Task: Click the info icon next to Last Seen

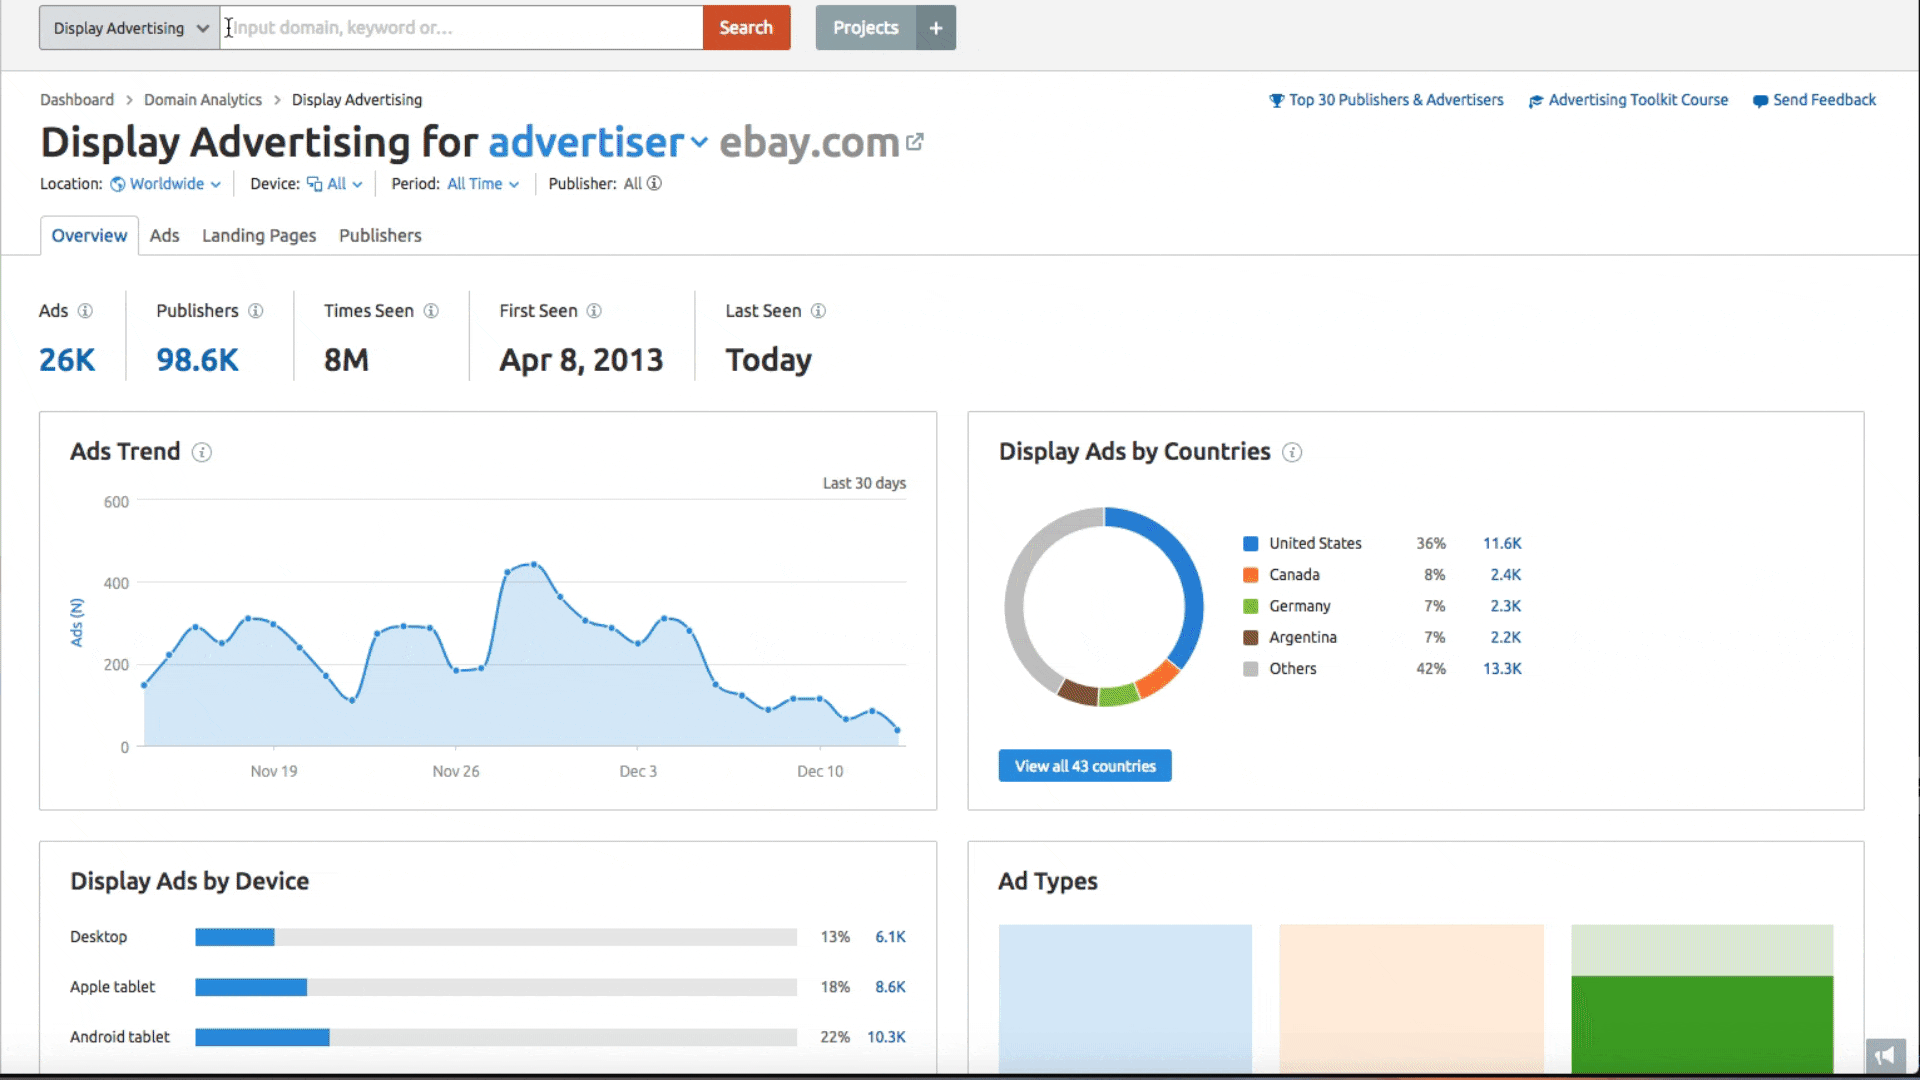Action: click(818, 311)
